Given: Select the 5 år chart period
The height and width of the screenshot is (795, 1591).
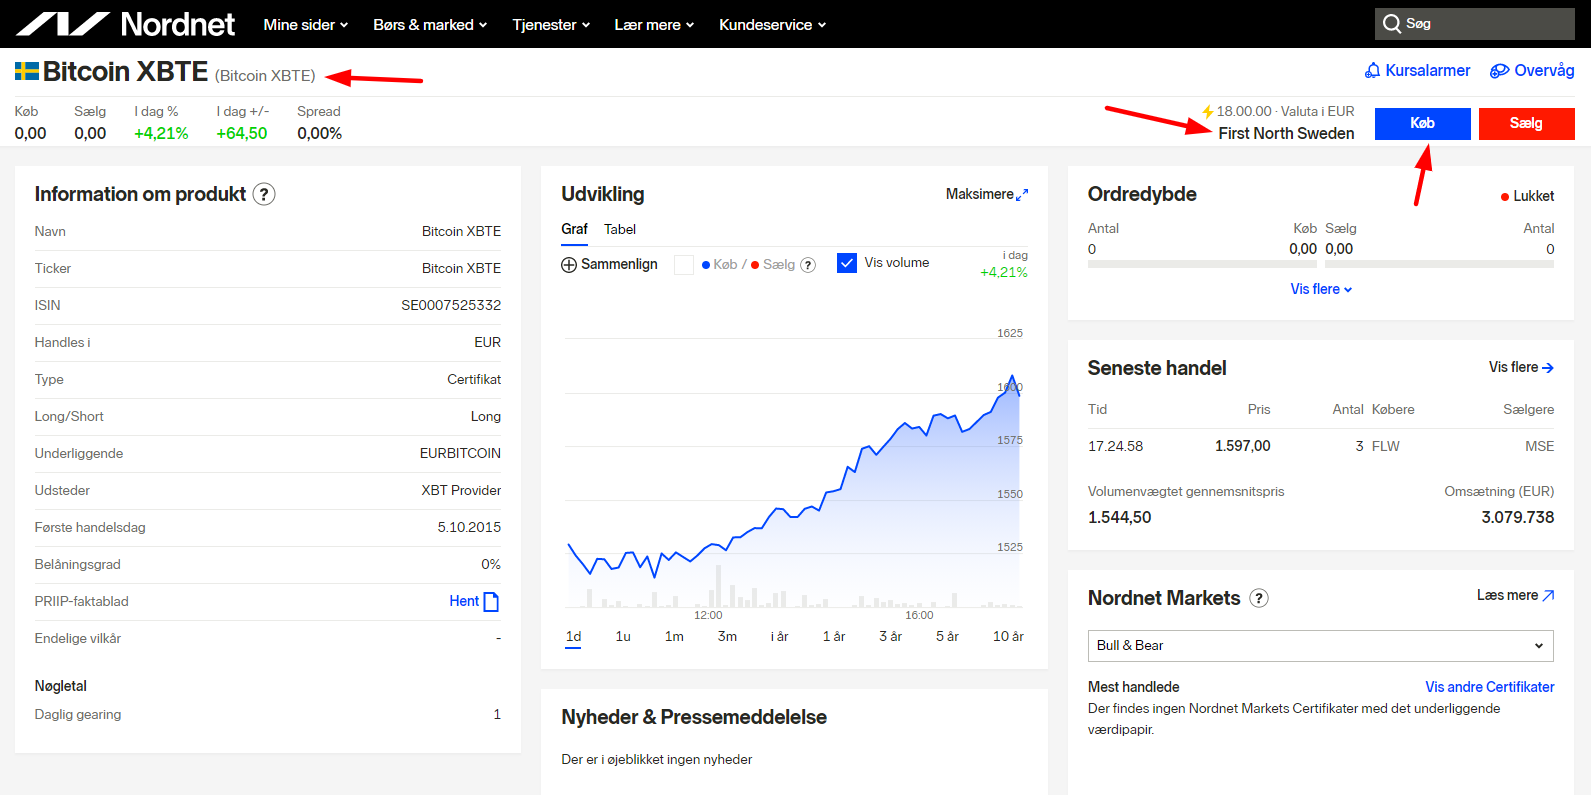Looking at the screenshot, I should point(948,636).
